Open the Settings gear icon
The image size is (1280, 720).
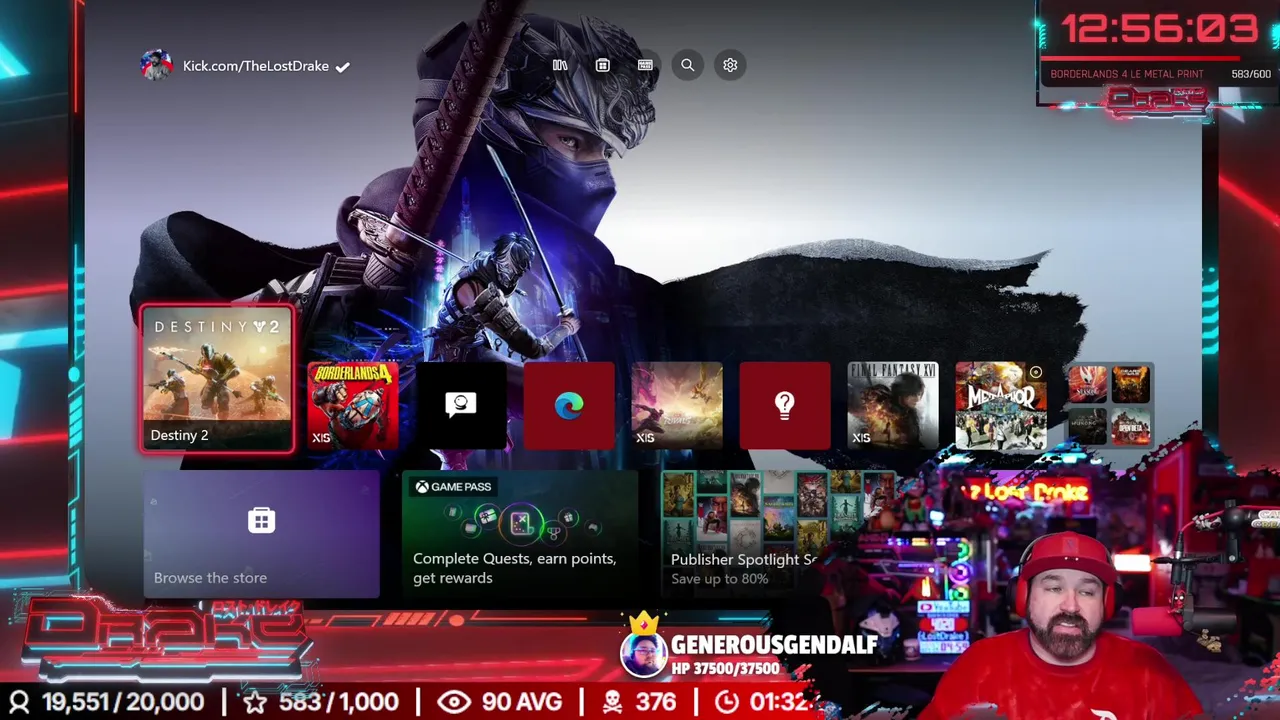[730, 65]
